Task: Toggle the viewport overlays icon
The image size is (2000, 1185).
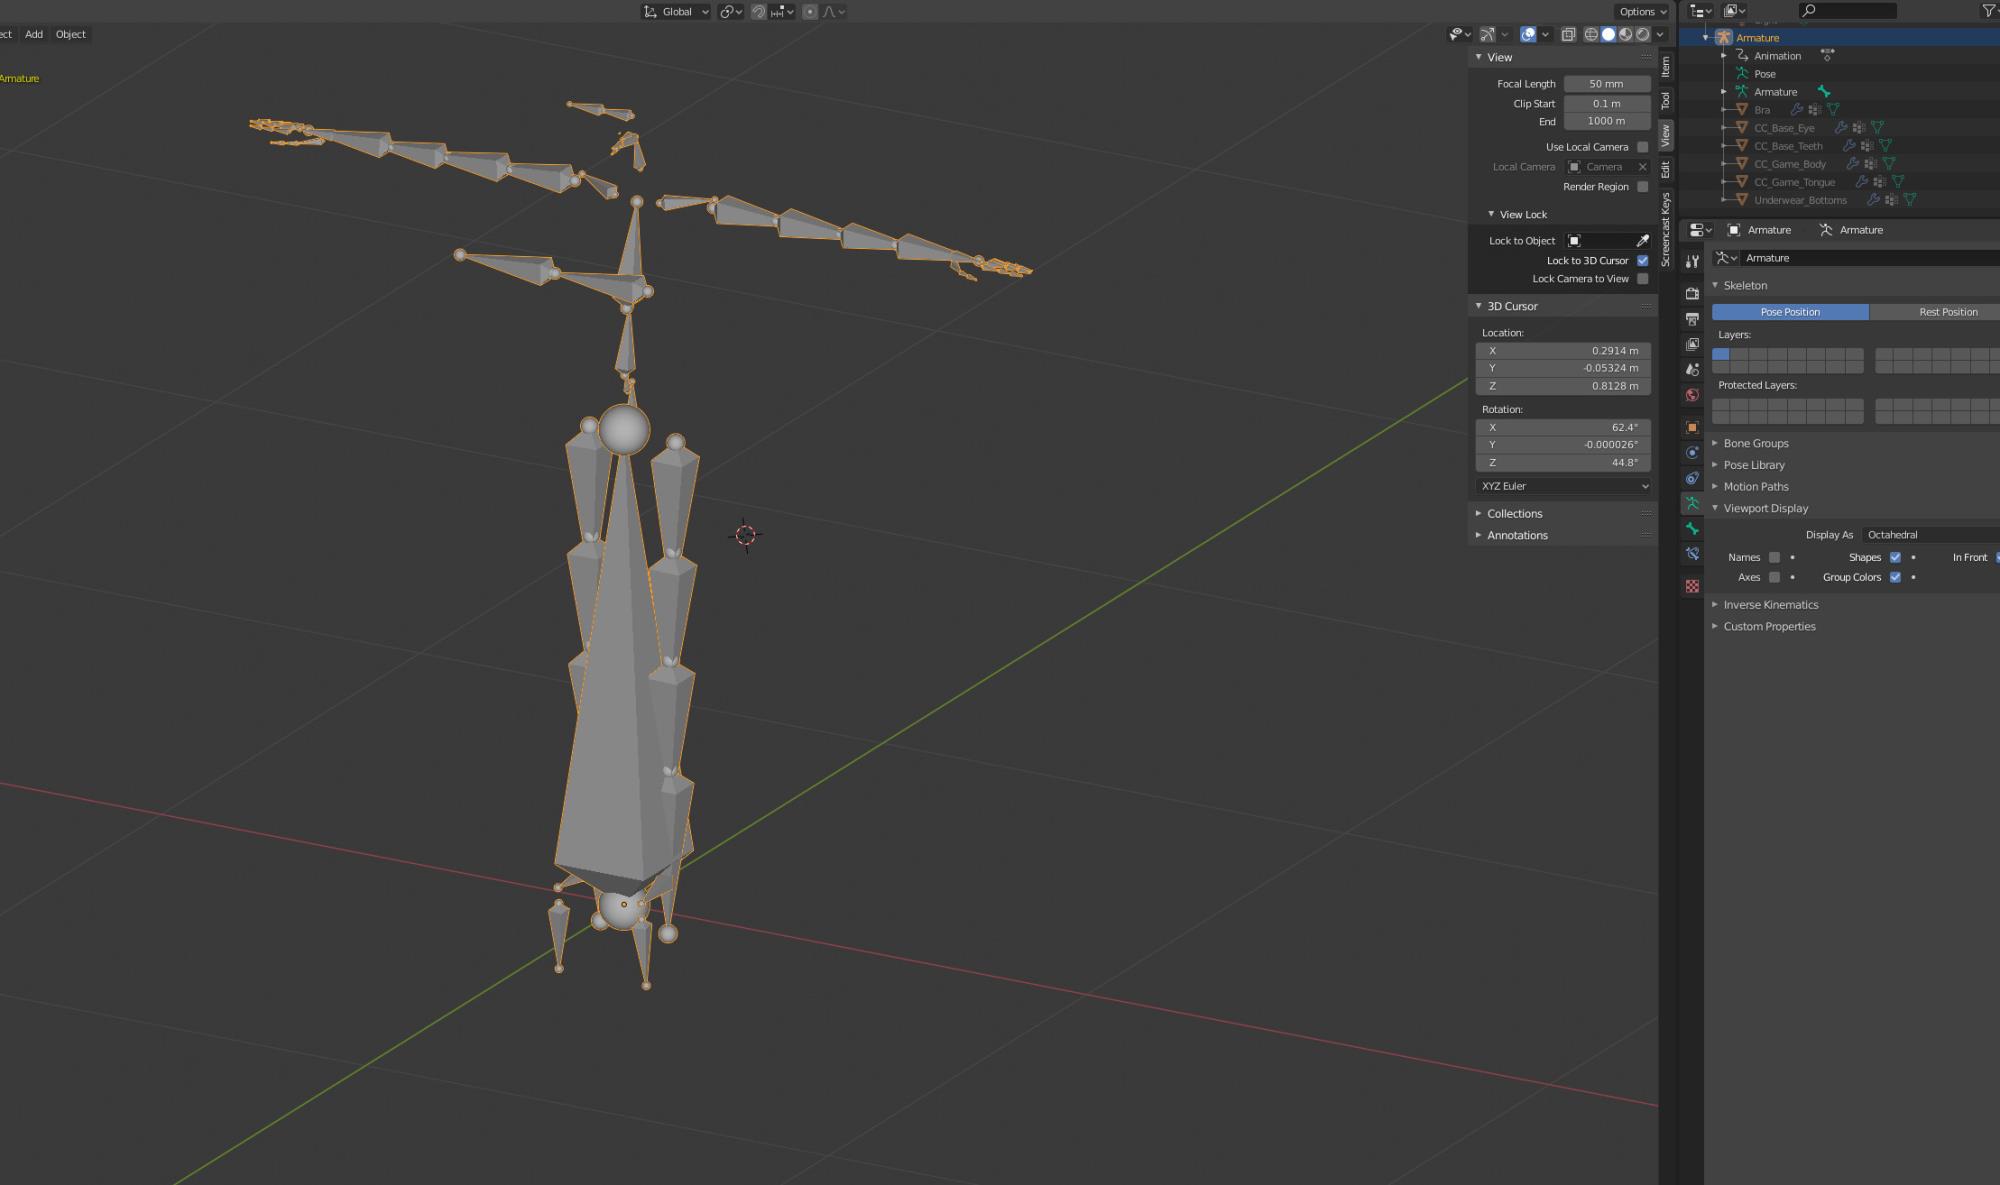Action: click(1528, 35)
